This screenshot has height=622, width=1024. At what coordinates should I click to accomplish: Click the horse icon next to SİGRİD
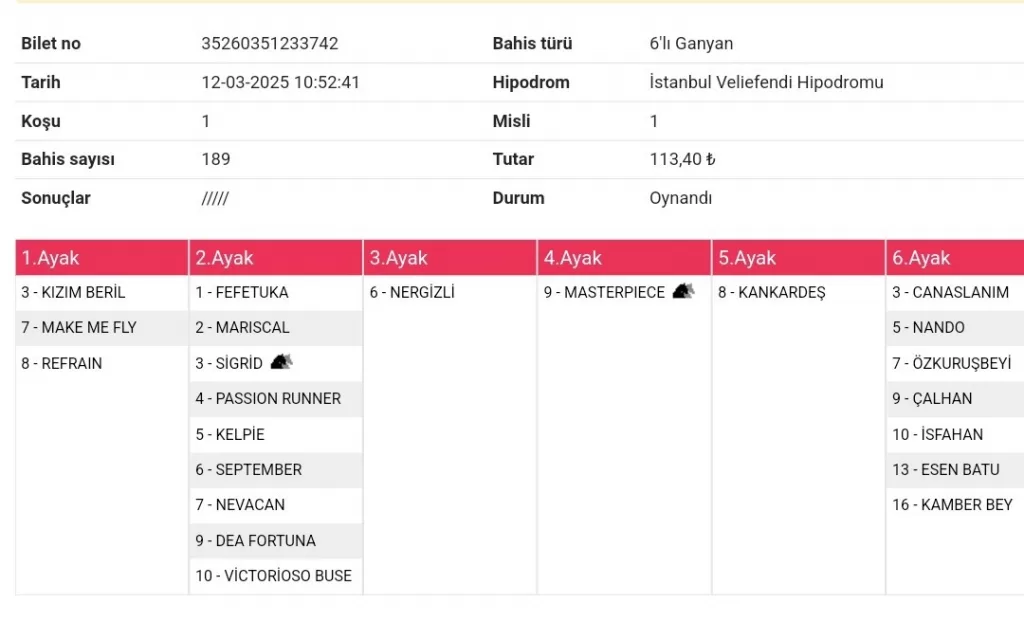(281, 363)
